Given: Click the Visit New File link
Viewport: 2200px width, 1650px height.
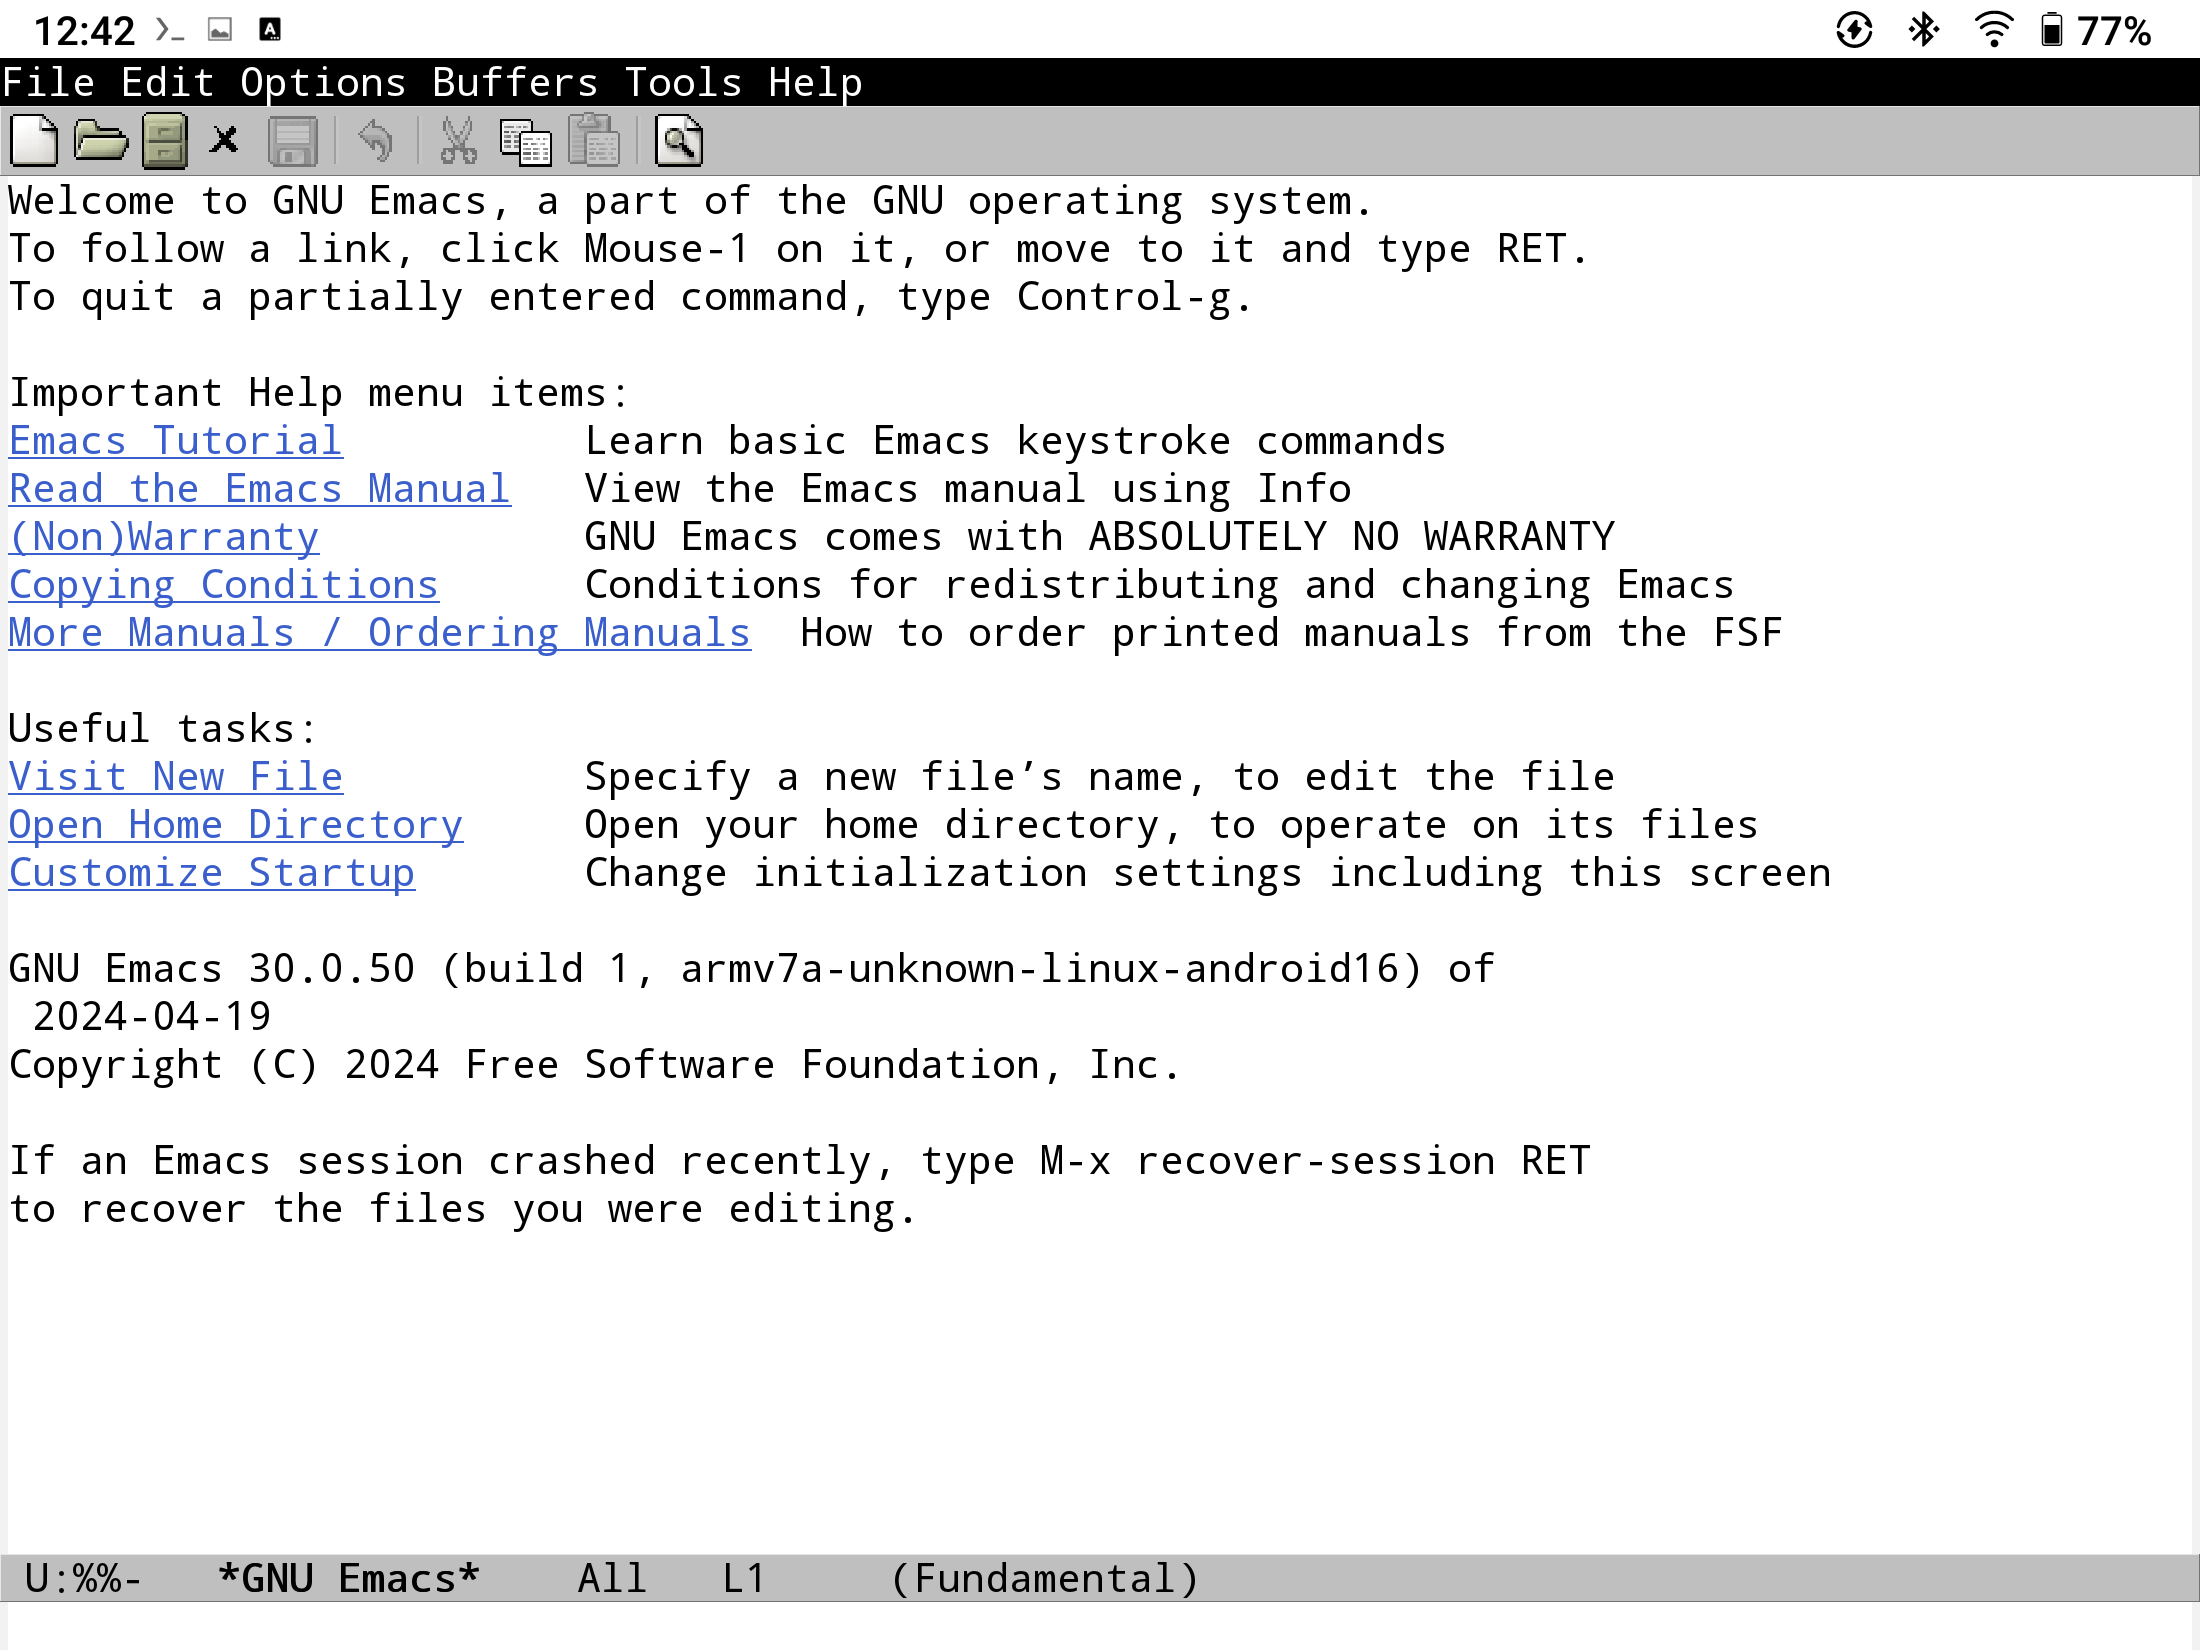Looking at the screenshot, I should click(x=176, y=777).
